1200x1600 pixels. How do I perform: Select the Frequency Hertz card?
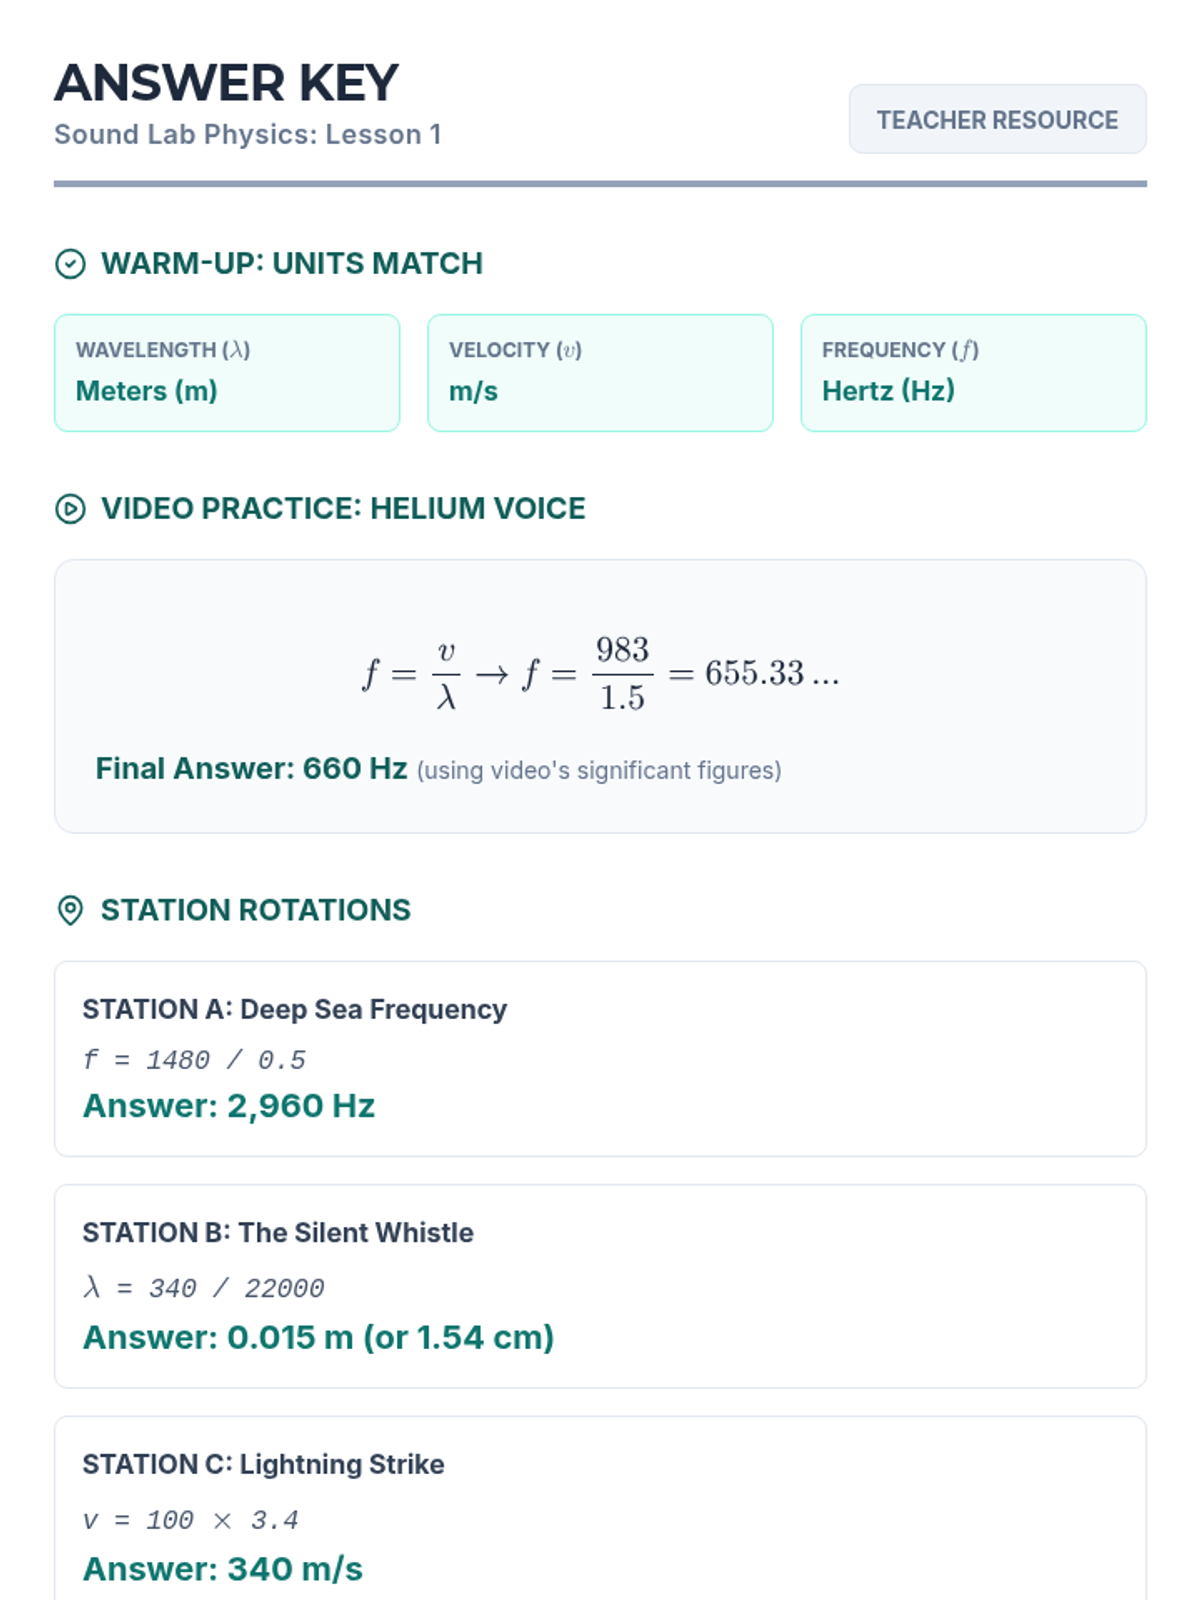(973, 373)
